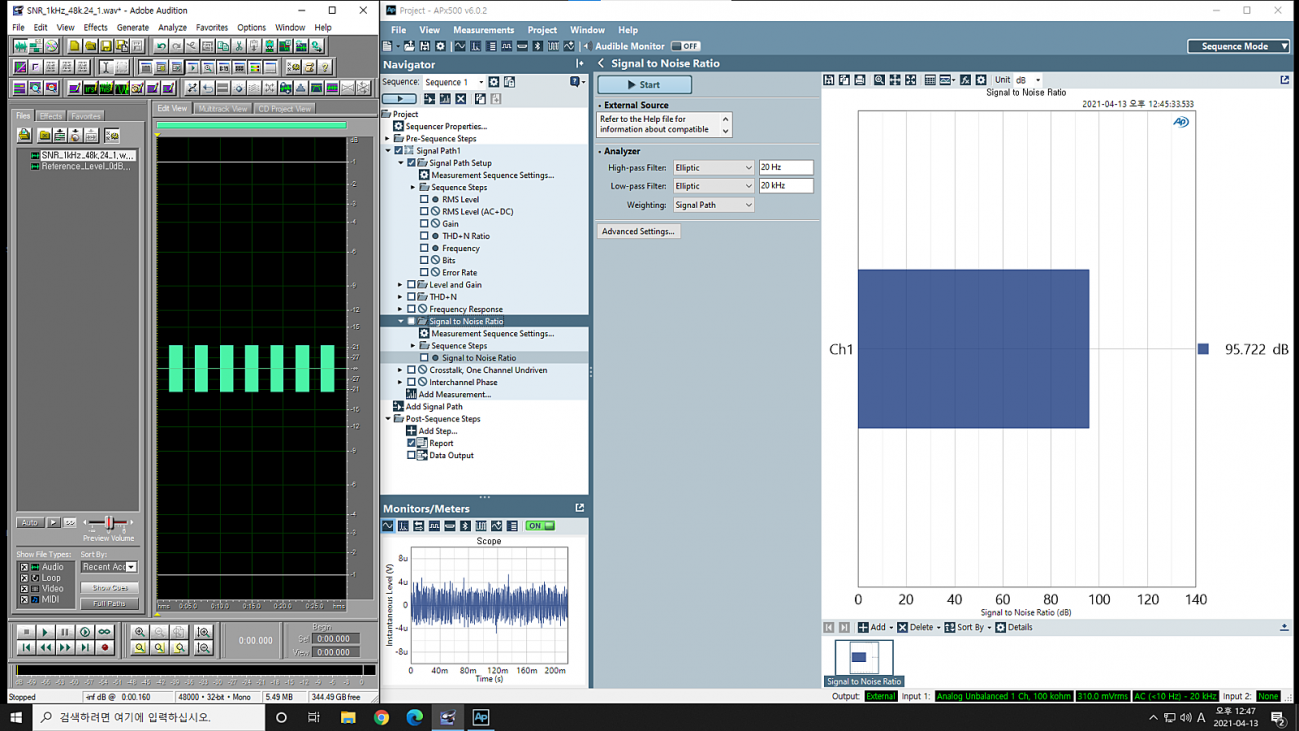Click Zoom In Vertically icon in Audition
1299x731 pixels.
[x=203, y=632]
